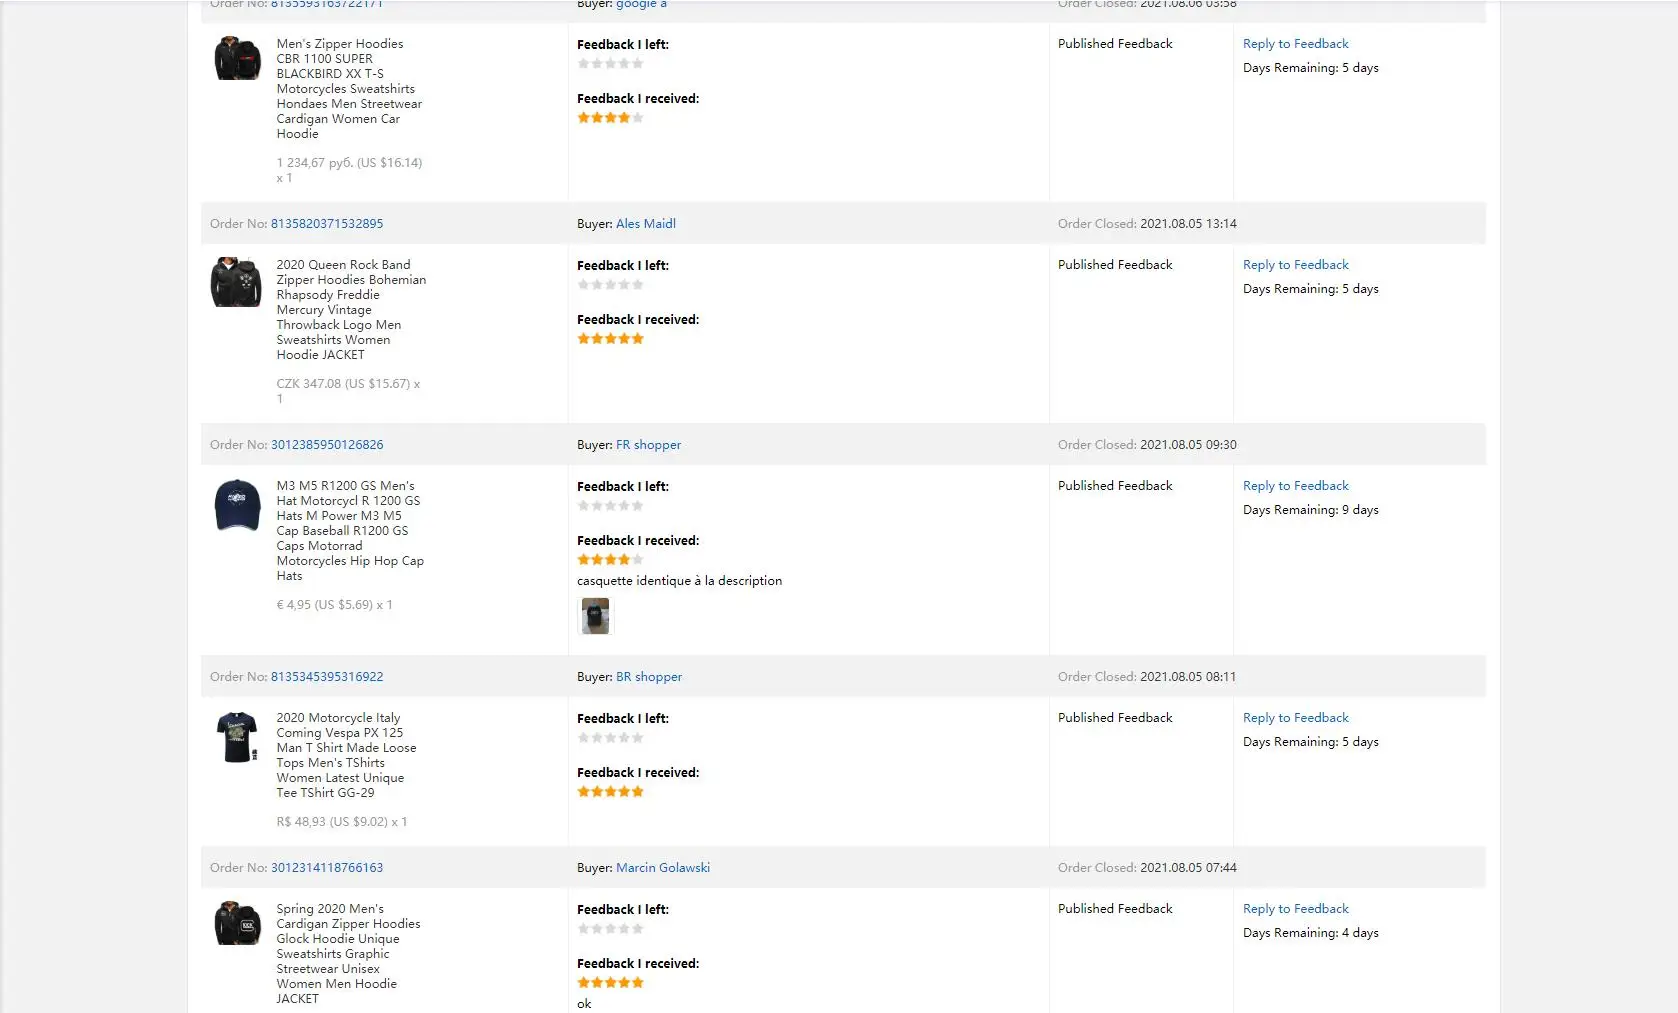Click the four-star rating on the cap order

point(610,560)
